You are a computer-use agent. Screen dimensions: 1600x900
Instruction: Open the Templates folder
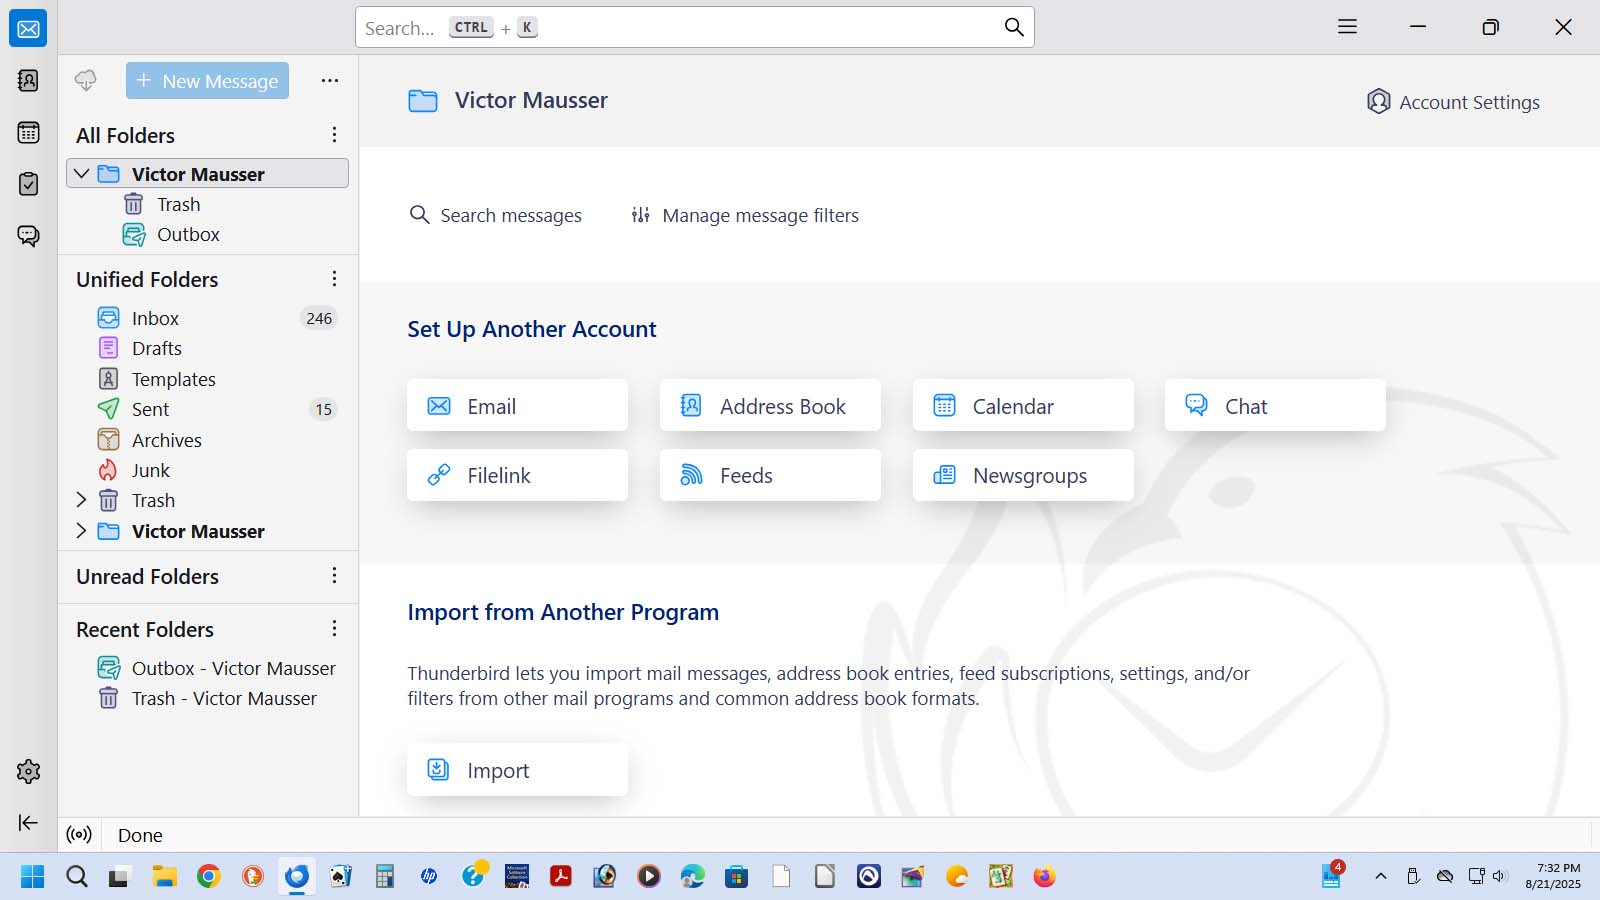click(207, 379)
